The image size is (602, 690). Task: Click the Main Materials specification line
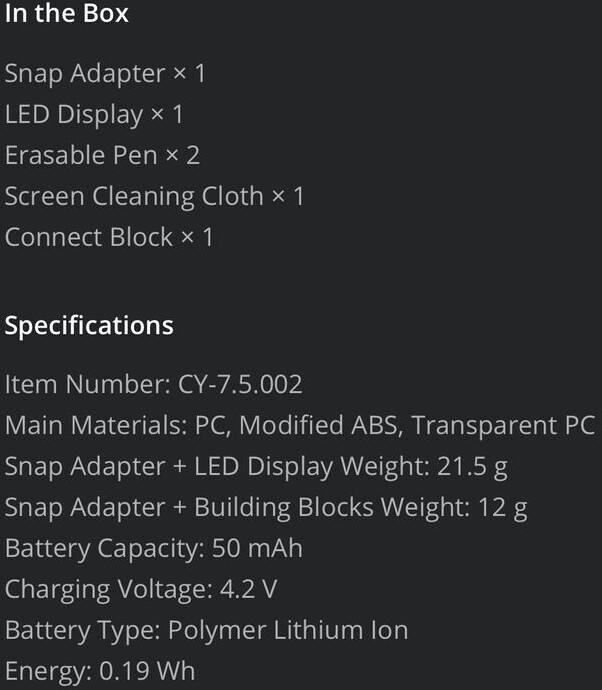click(300, 426)
